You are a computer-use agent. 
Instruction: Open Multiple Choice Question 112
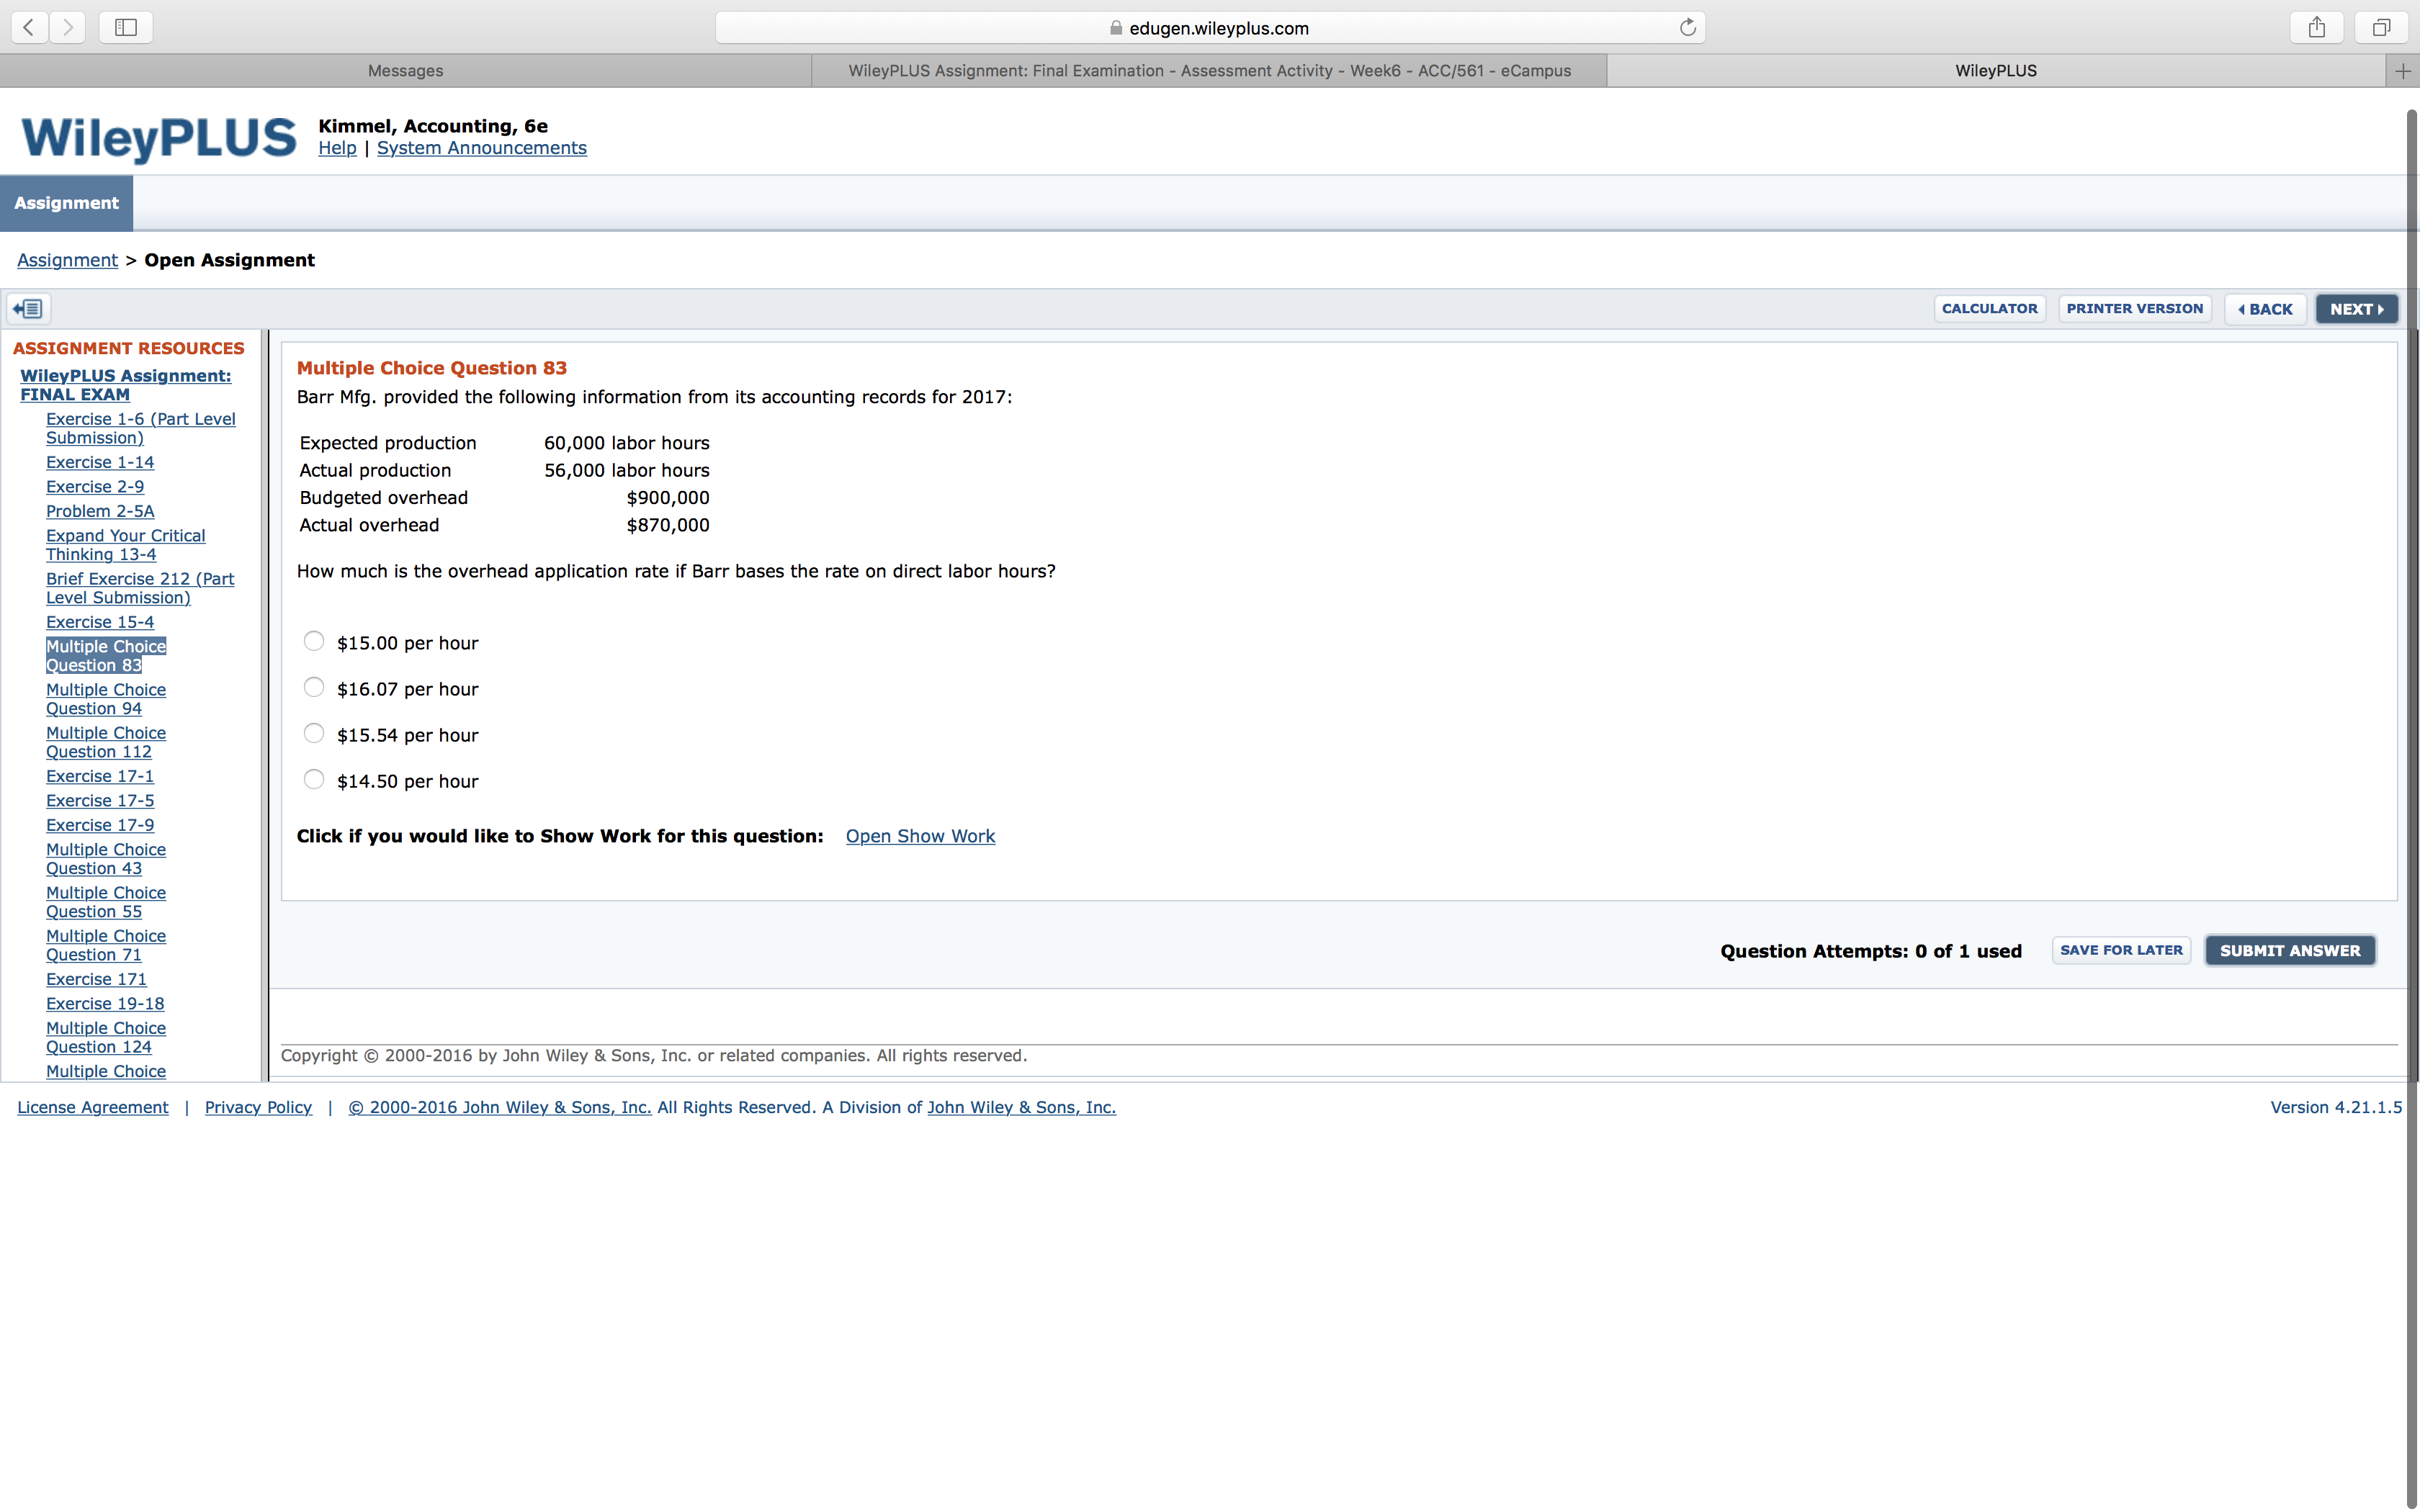[x=106, y=742]
